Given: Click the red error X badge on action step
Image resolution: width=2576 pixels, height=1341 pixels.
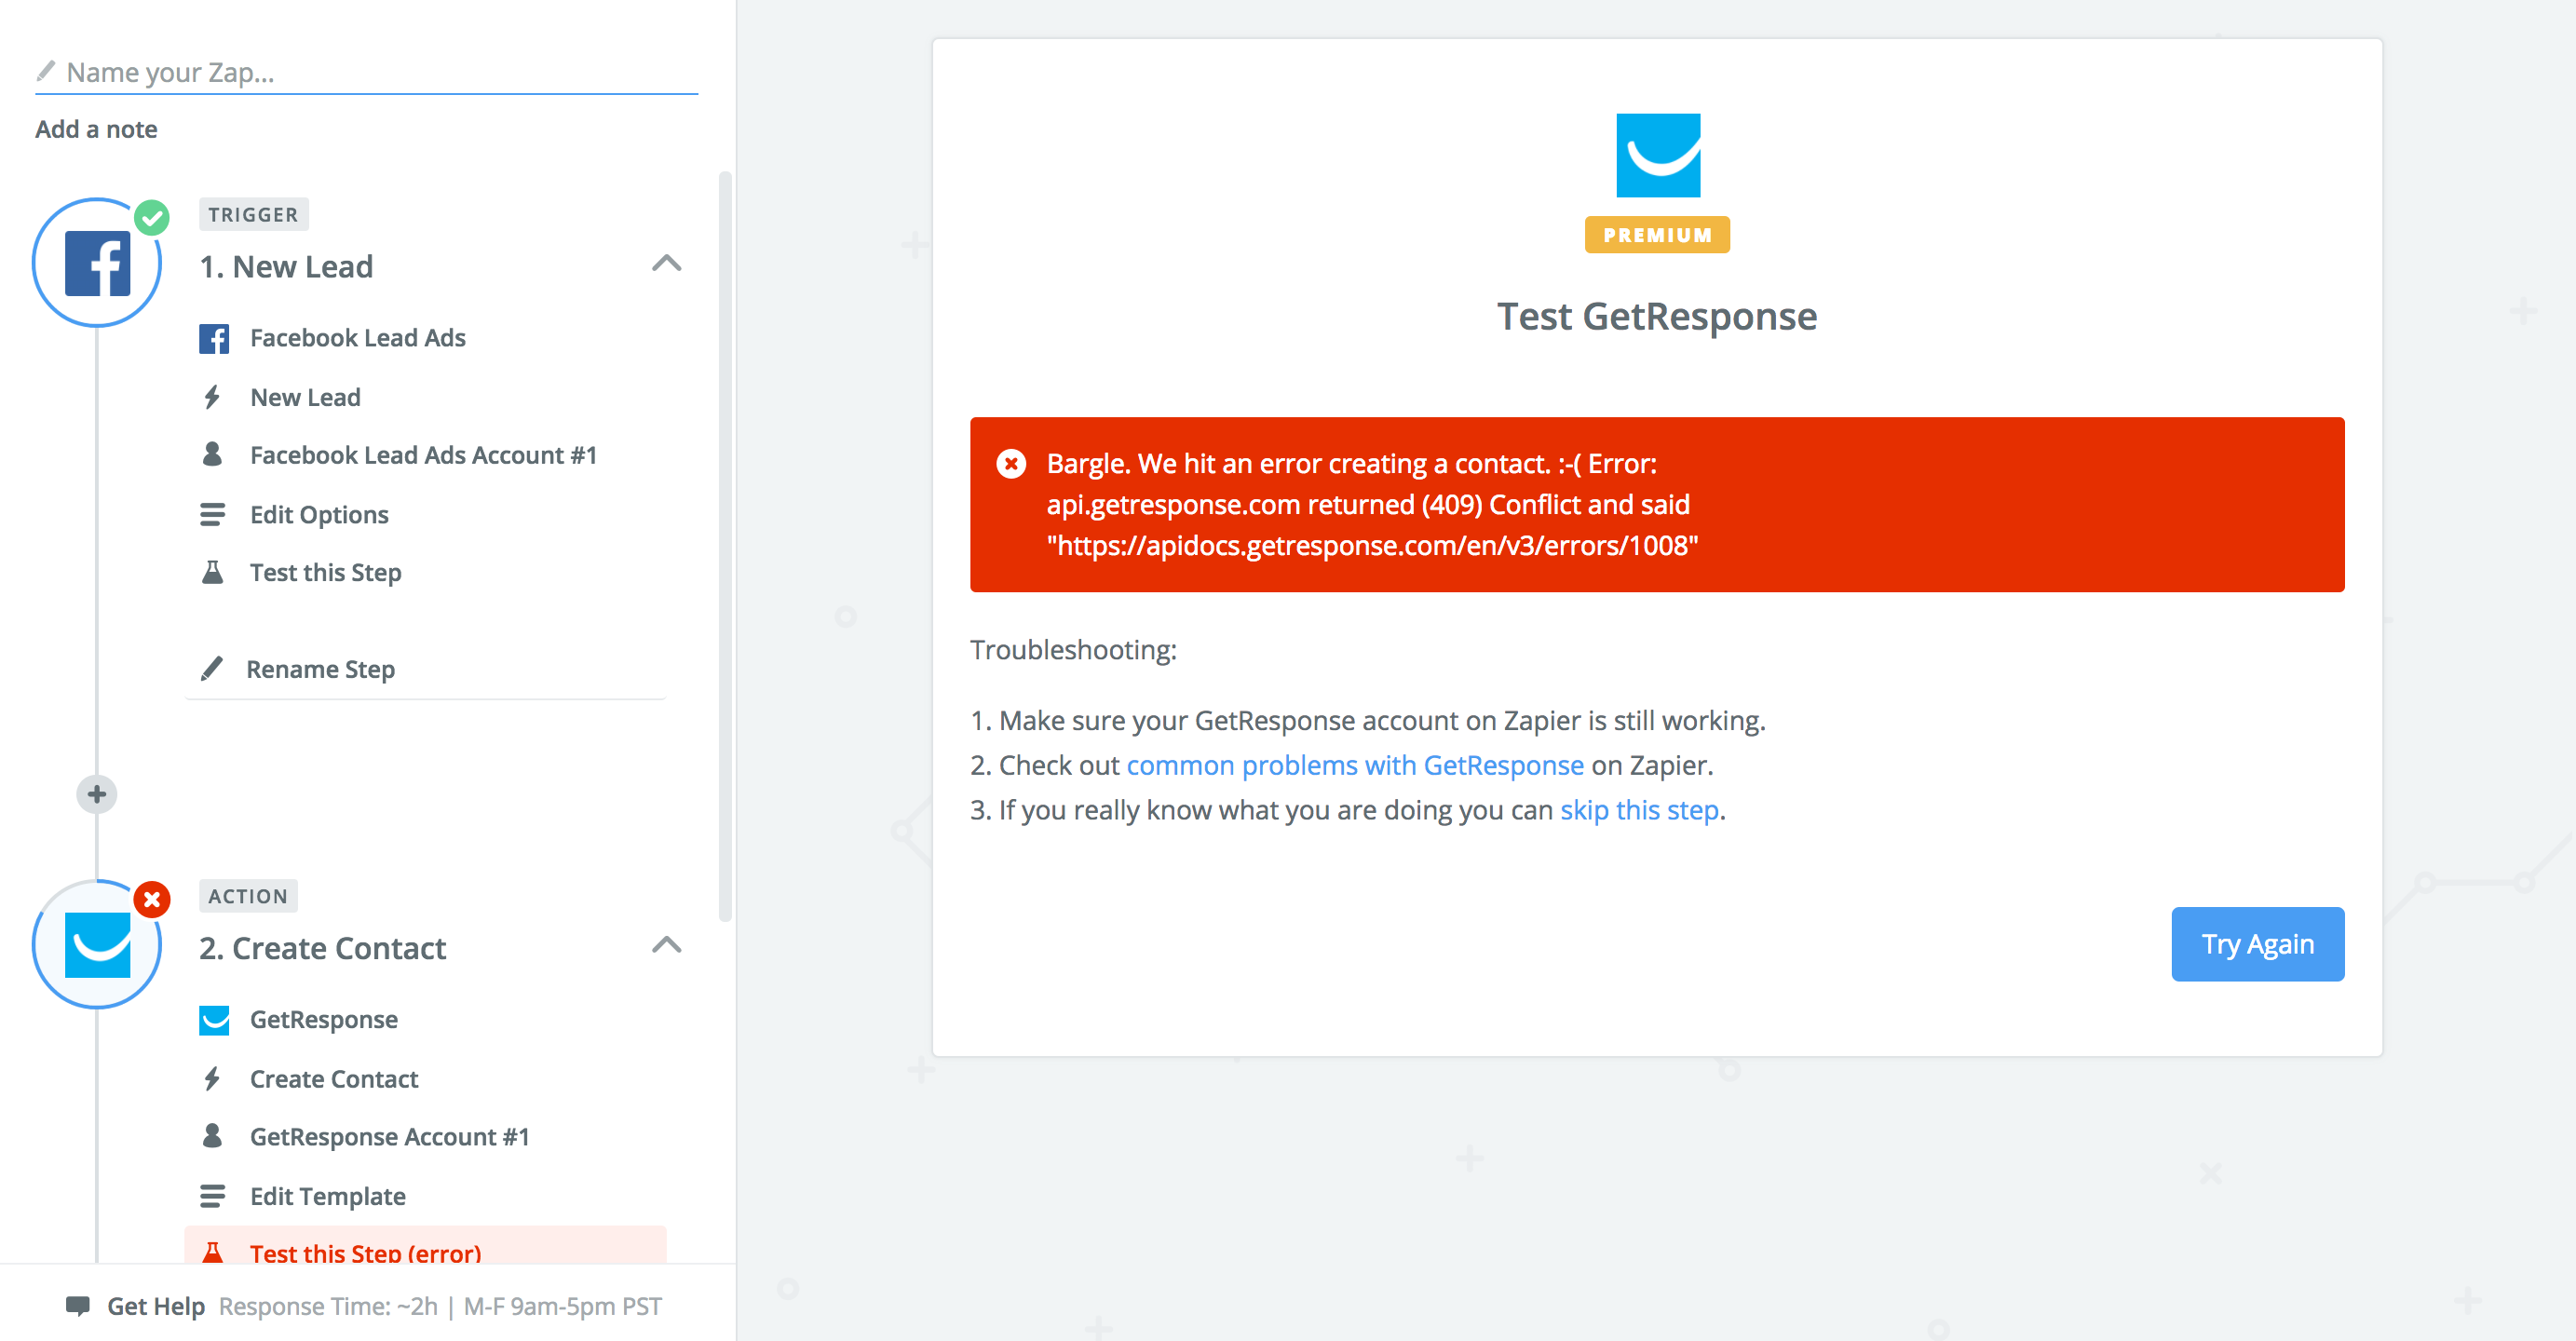Looking at the screenshot, I should pos(152,900).
